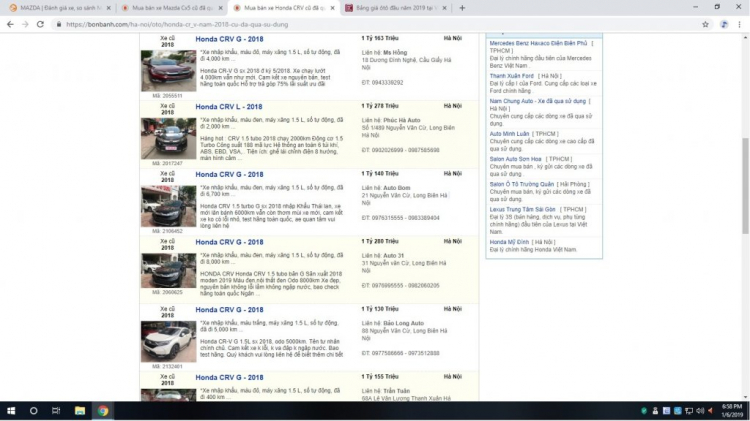Go back to the previous page
Screen dimensions: 750x421
(x=10, y=24)
